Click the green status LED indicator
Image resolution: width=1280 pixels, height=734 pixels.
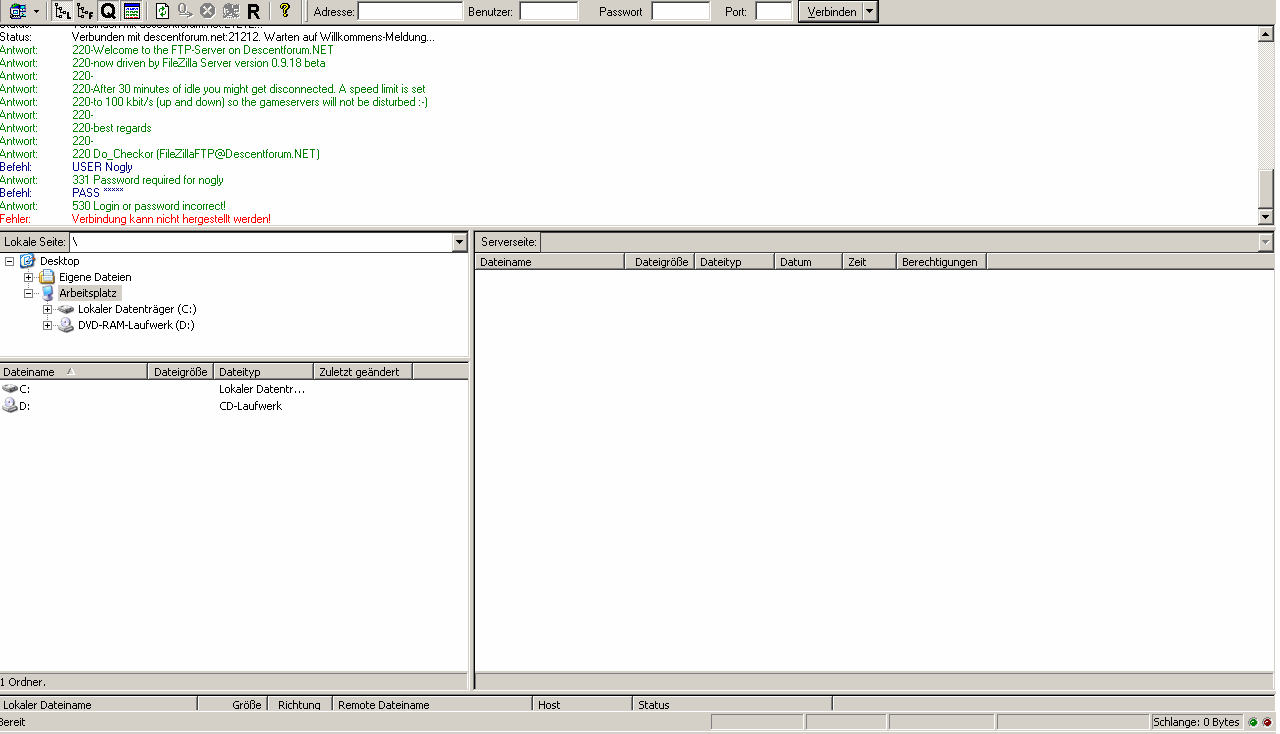point(1253,722)
